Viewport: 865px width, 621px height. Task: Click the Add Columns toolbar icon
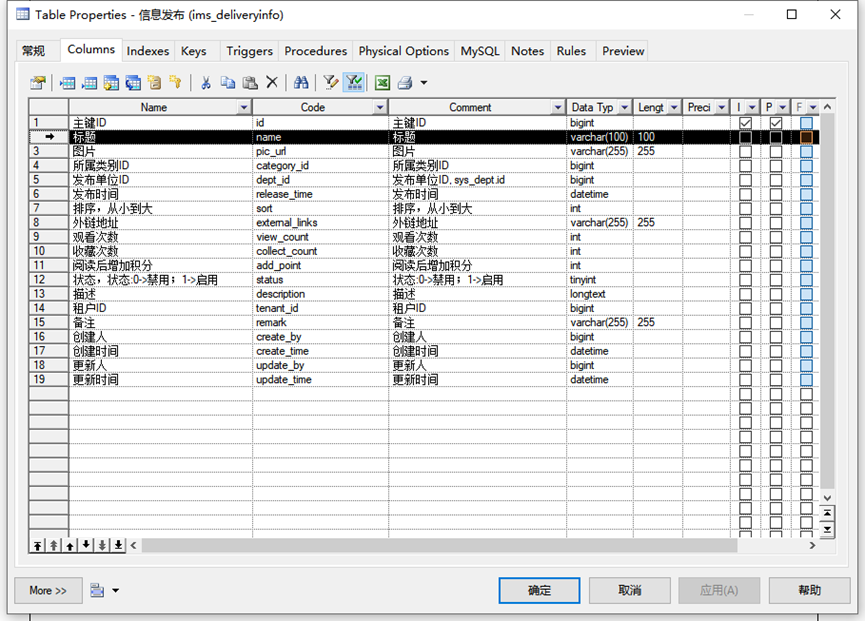(111, 83)
